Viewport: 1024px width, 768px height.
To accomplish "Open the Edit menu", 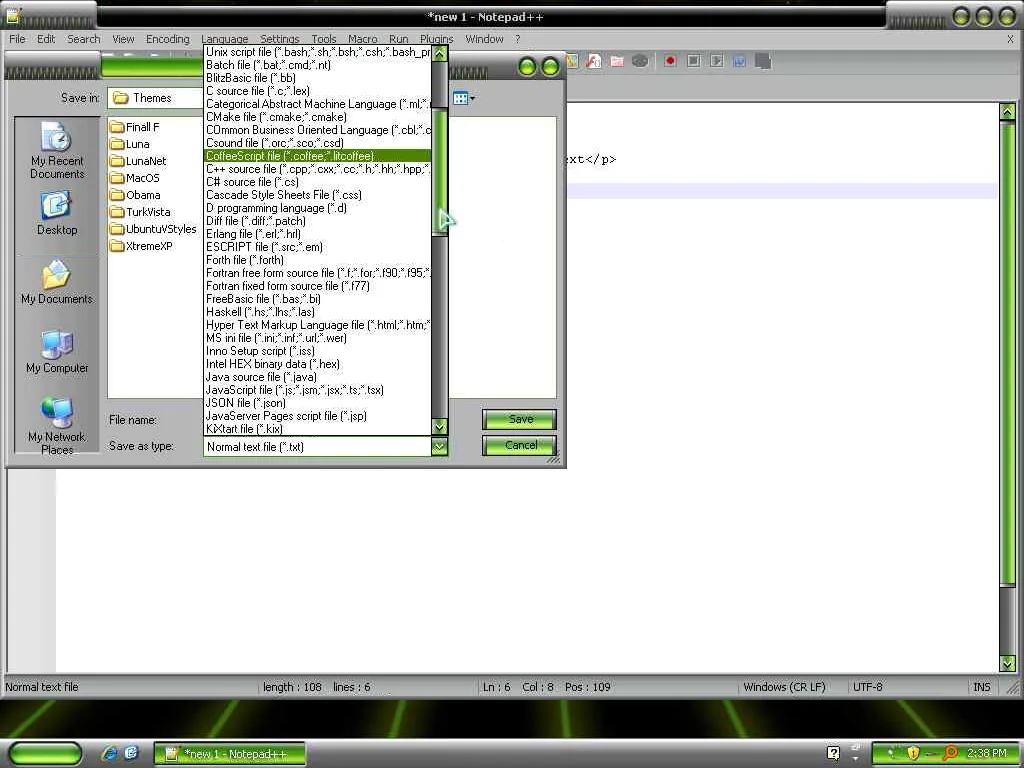I will click(x=46, y=39).
